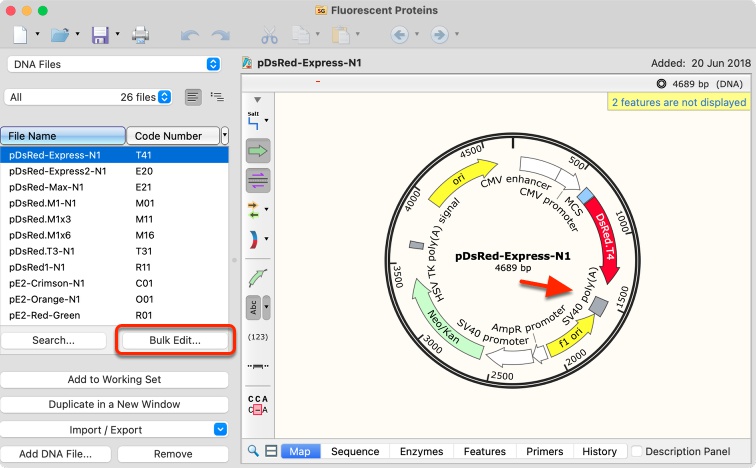Click Add DNA File... button
The height and width of the screenshot is (468, 756).
tap(55, 454)
